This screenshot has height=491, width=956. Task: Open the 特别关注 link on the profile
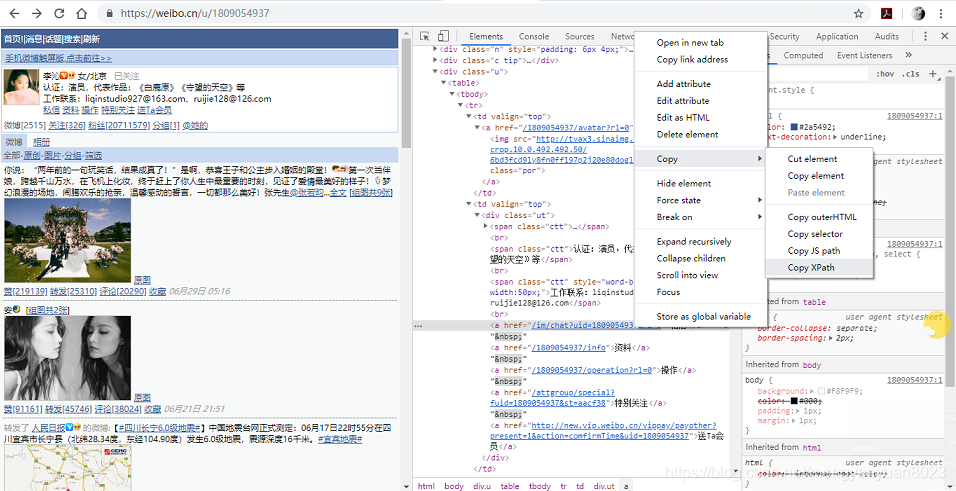(x=118, y=110)
